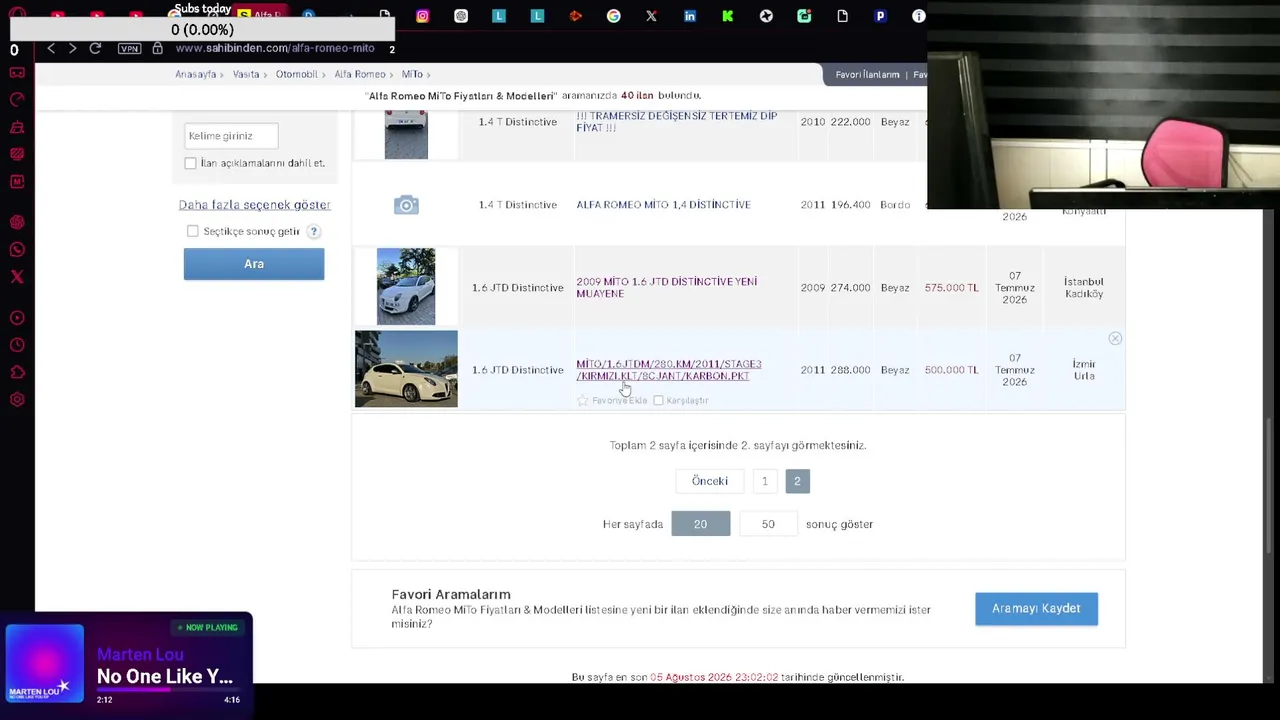The image size is (1280, 720).
Task: Click the help question mark beside Seçtikçe sonuç getir
Action: click(x=313, y=231)
